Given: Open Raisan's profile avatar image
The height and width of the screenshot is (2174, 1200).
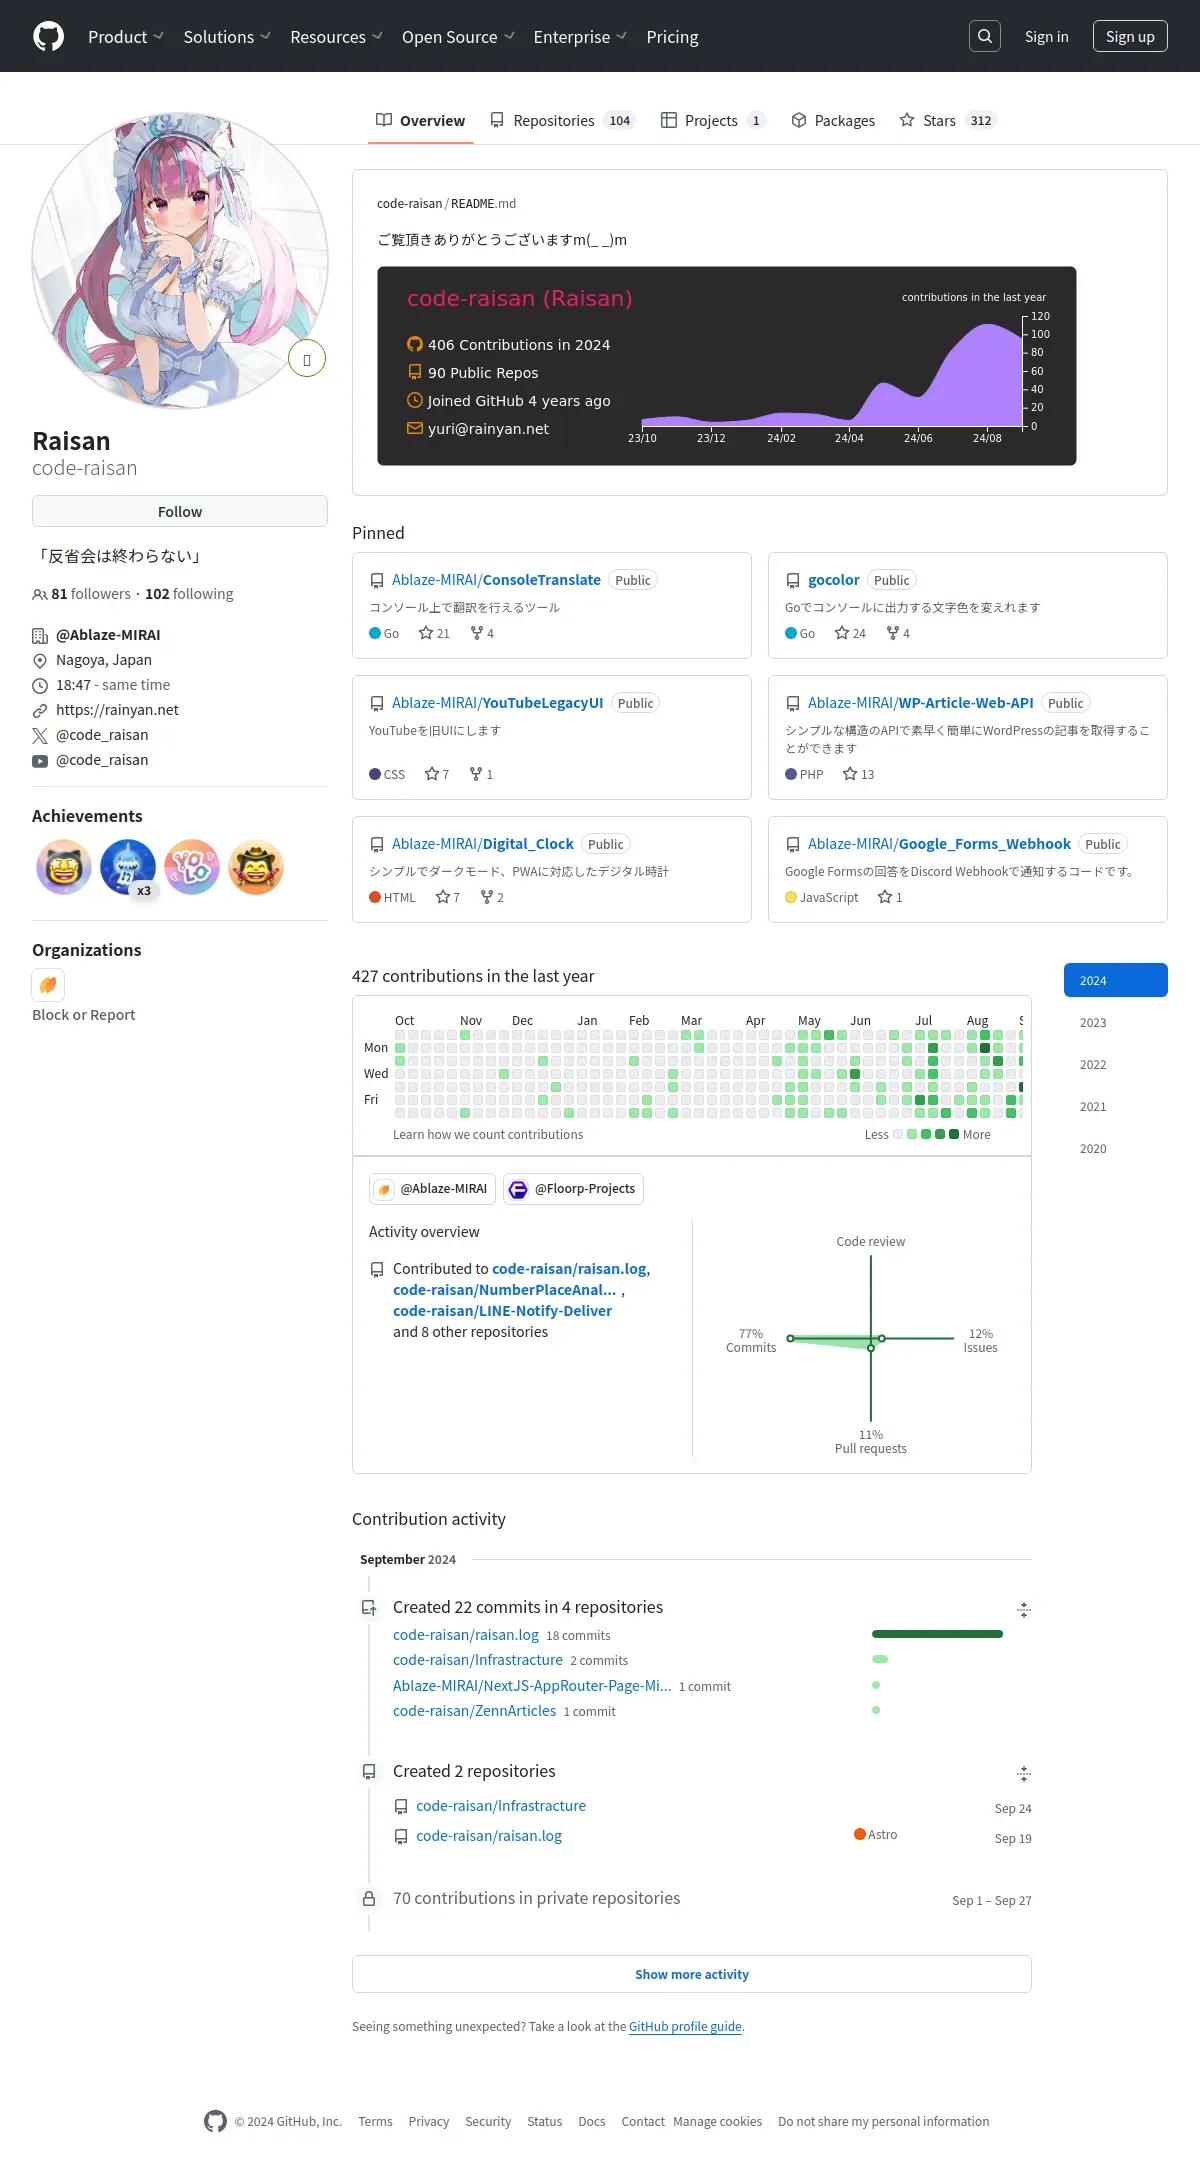Looking at the screenshot, I should point(180,260).
